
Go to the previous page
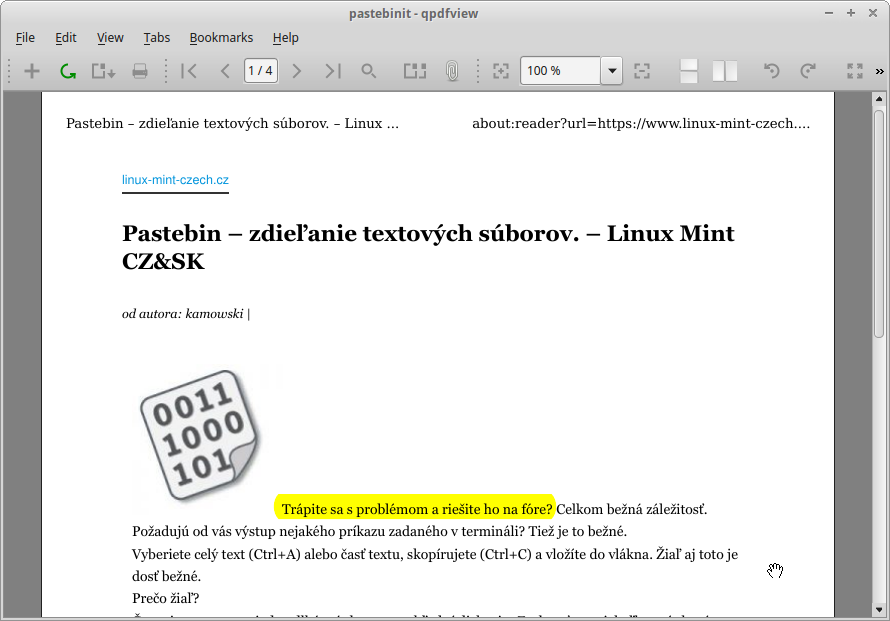[225, 71]
